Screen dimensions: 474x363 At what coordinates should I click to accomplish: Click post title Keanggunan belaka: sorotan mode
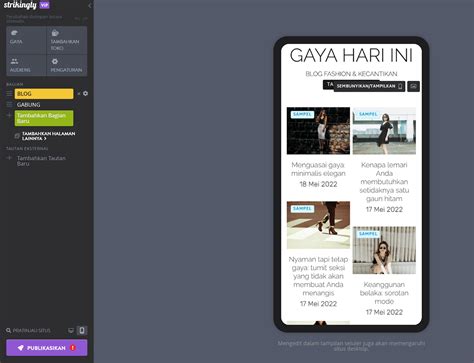tap(384, 293)
